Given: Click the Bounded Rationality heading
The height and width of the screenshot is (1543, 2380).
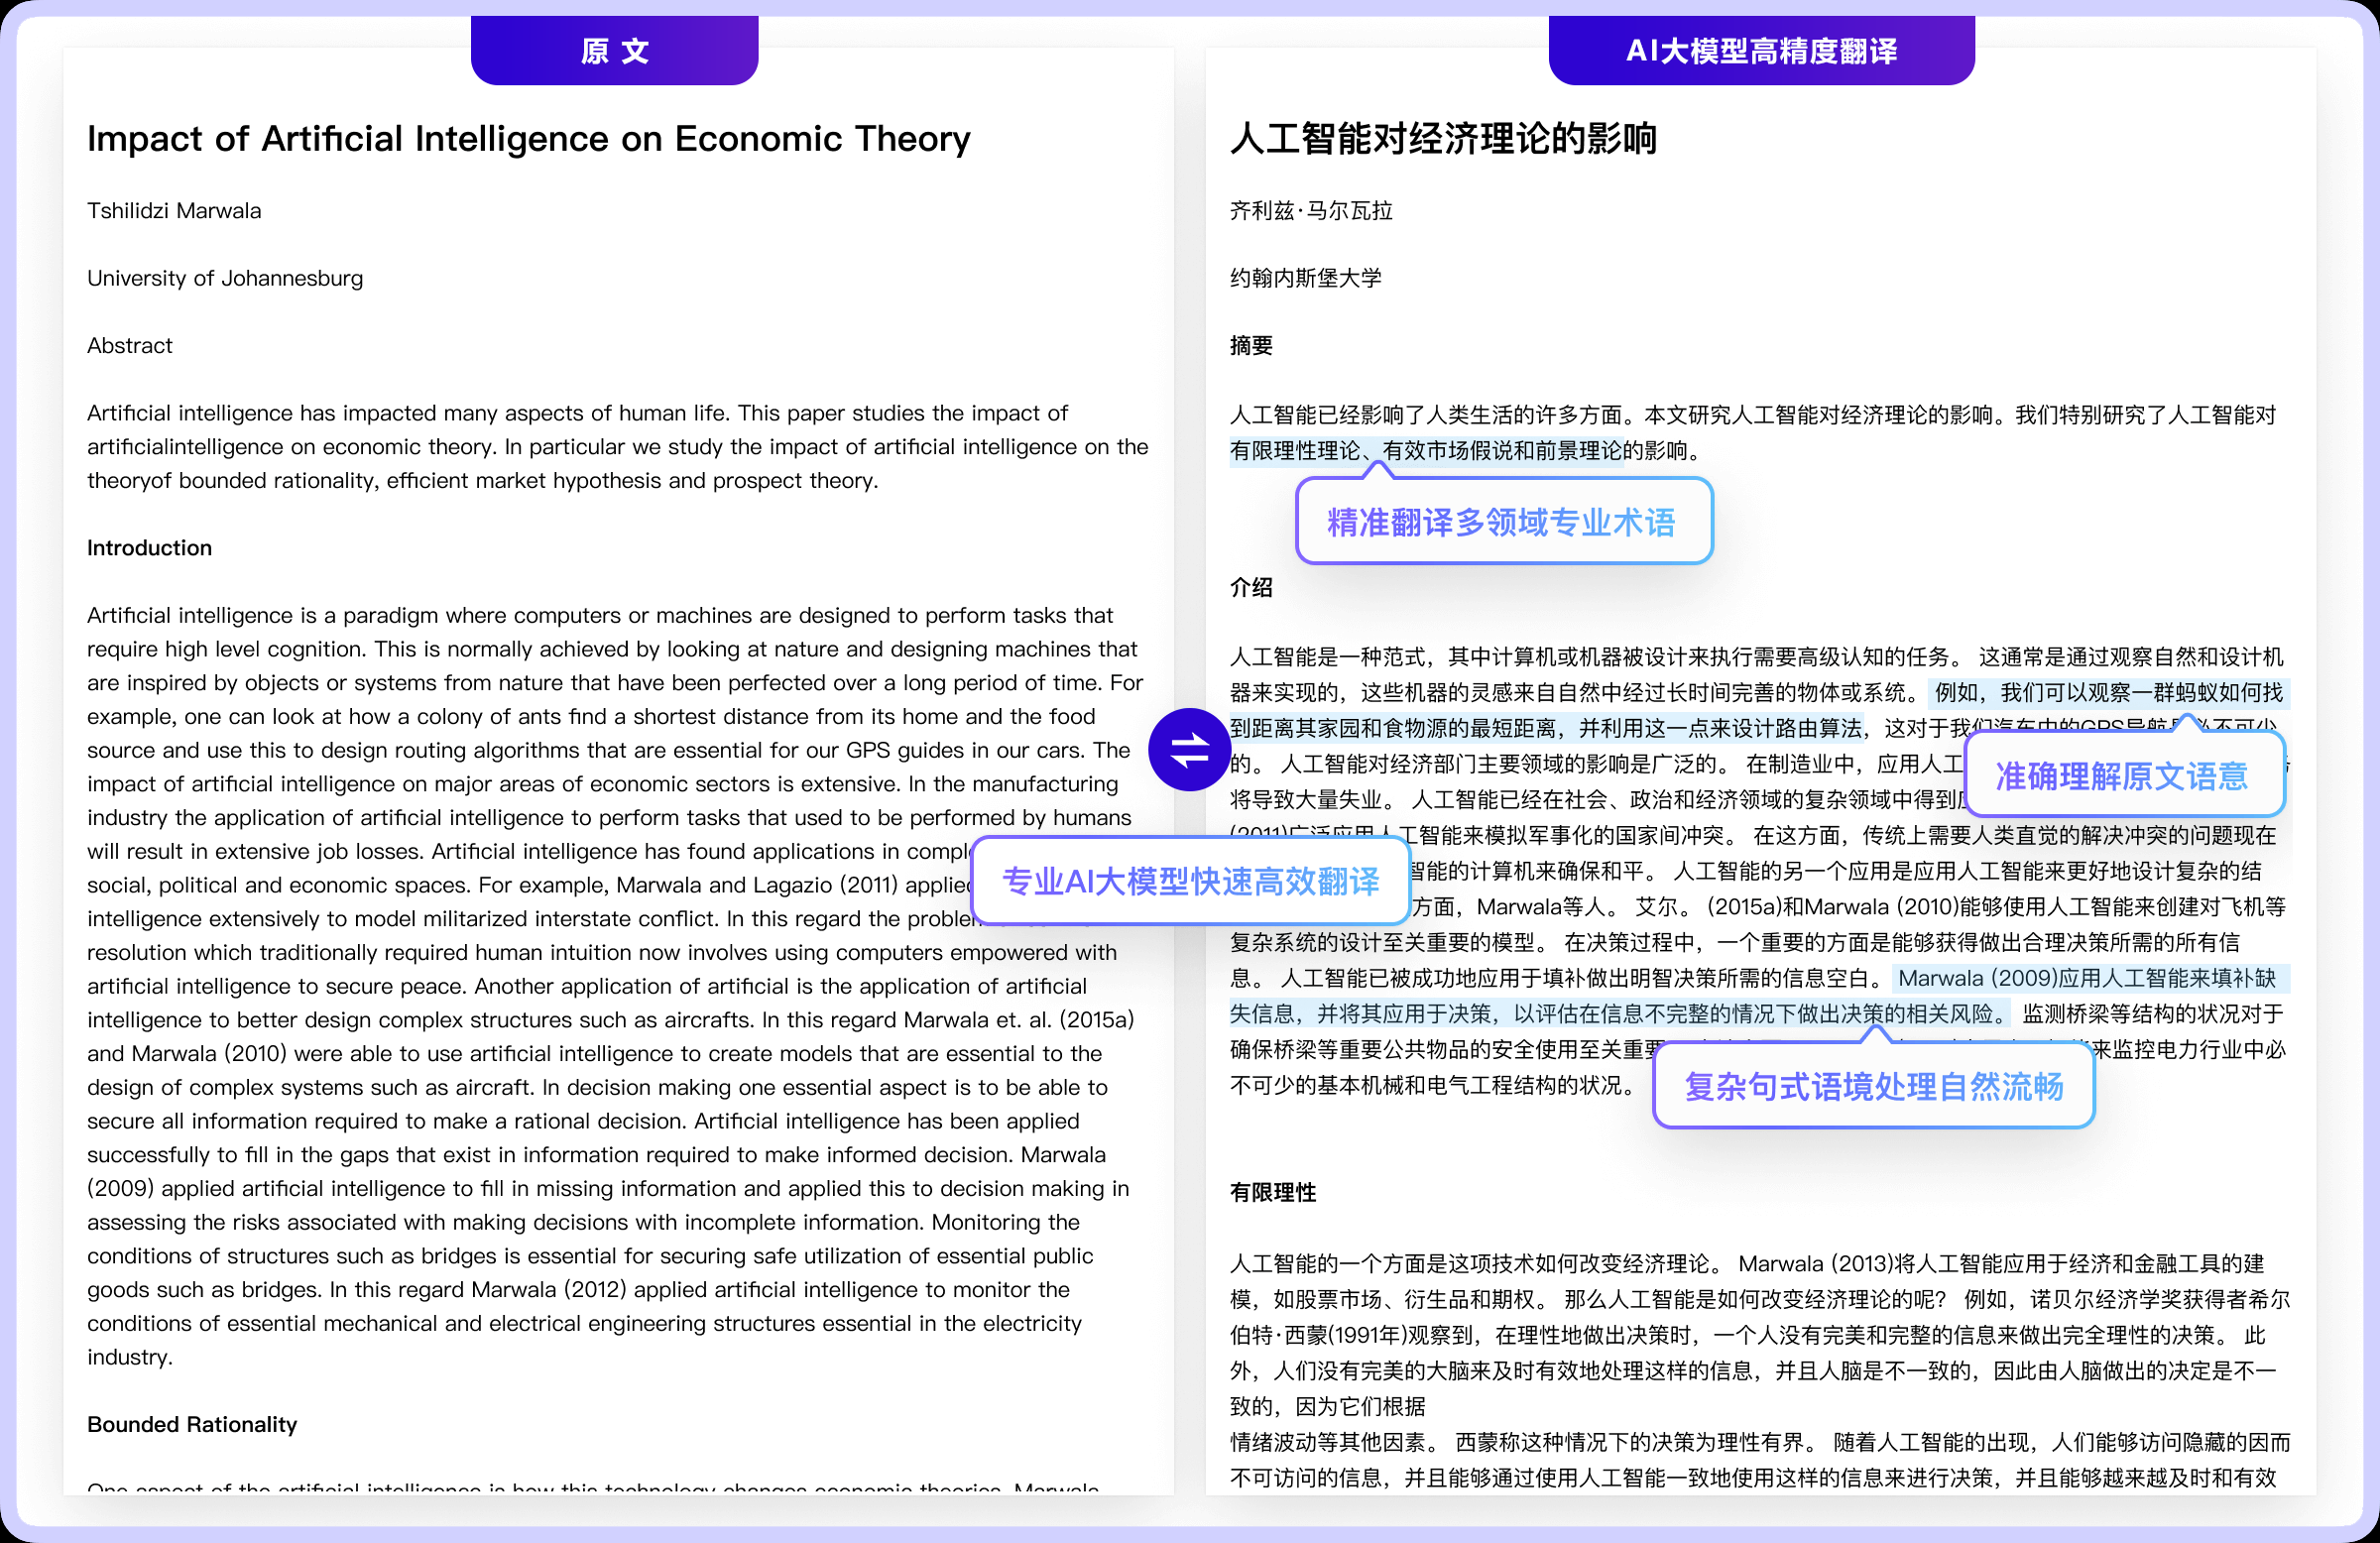Looking at the screenshot, I should click(192, 1424).
